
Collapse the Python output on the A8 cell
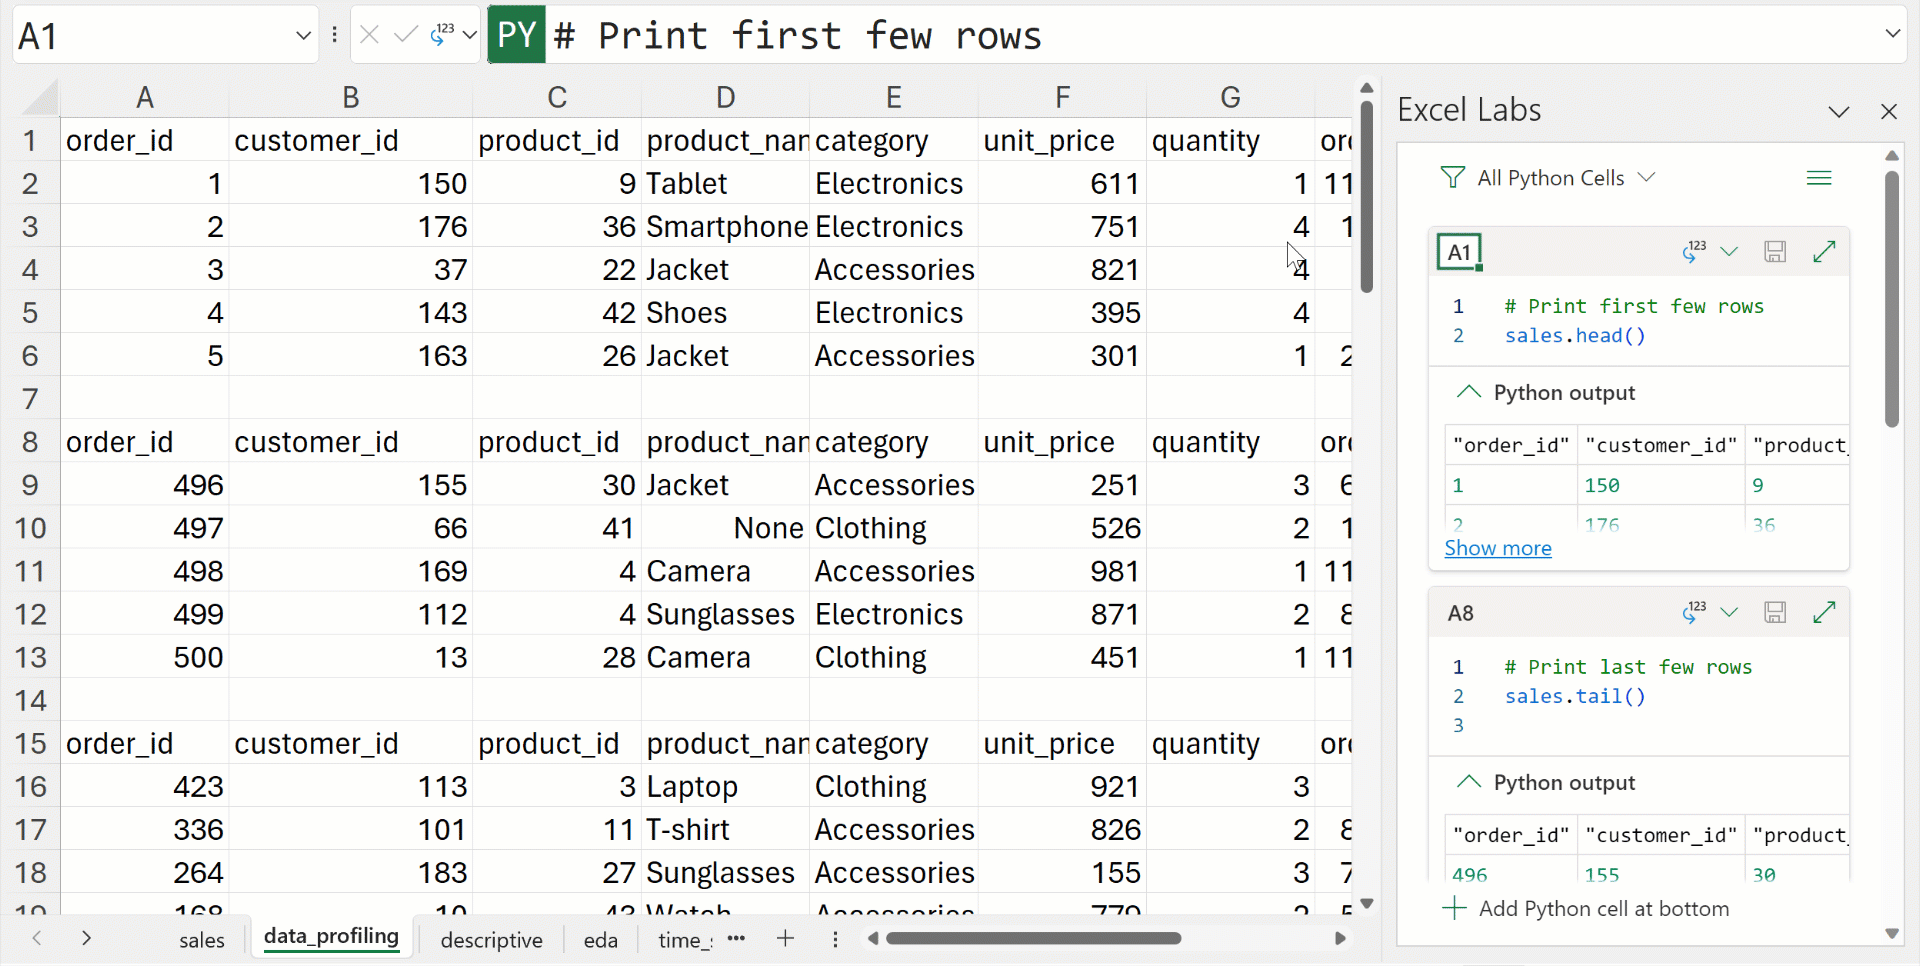pos(1468,783)
